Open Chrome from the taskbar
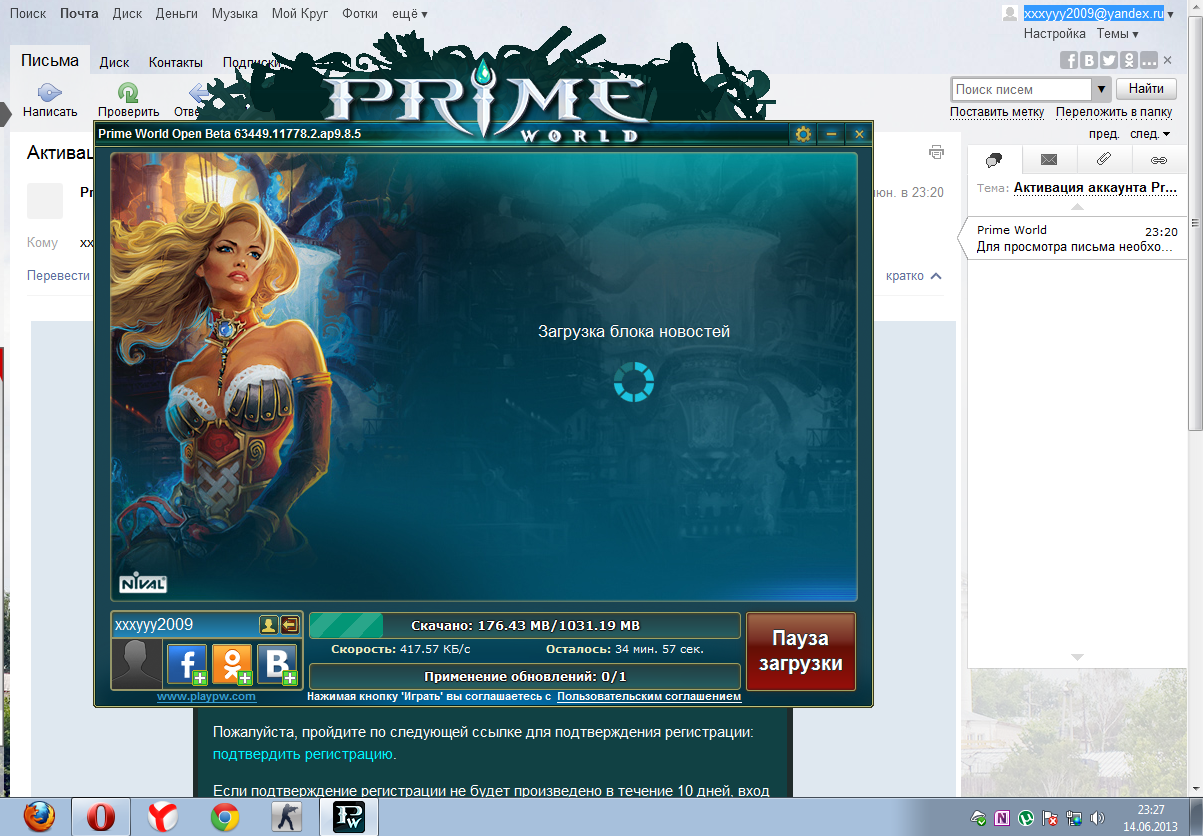Image resolution: width=1203 pixels, height=836 pixels. click(x=225, y=817)
